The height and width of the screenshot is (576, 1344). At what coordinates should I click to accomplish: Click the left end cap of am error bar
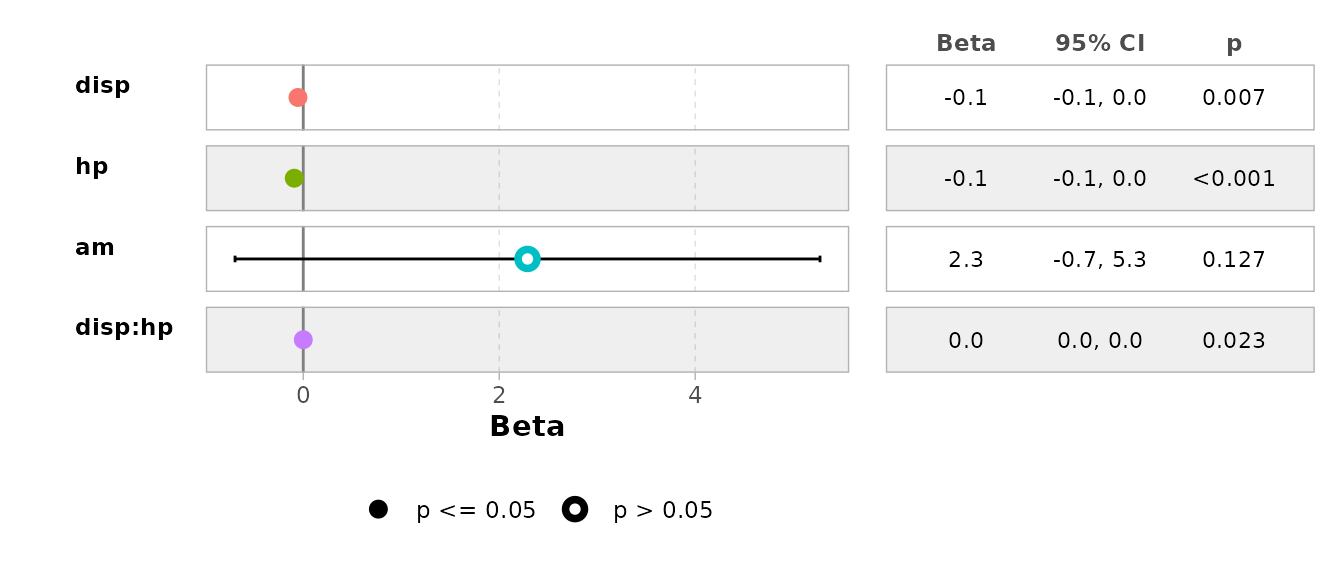235,259
